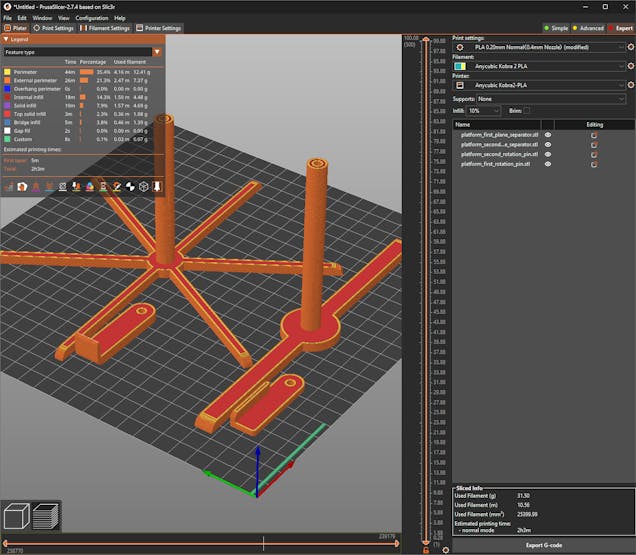Switch to Filament Settings tab
Image resolution: width=636 pixels, height=555 pixels.
[105, 28]
